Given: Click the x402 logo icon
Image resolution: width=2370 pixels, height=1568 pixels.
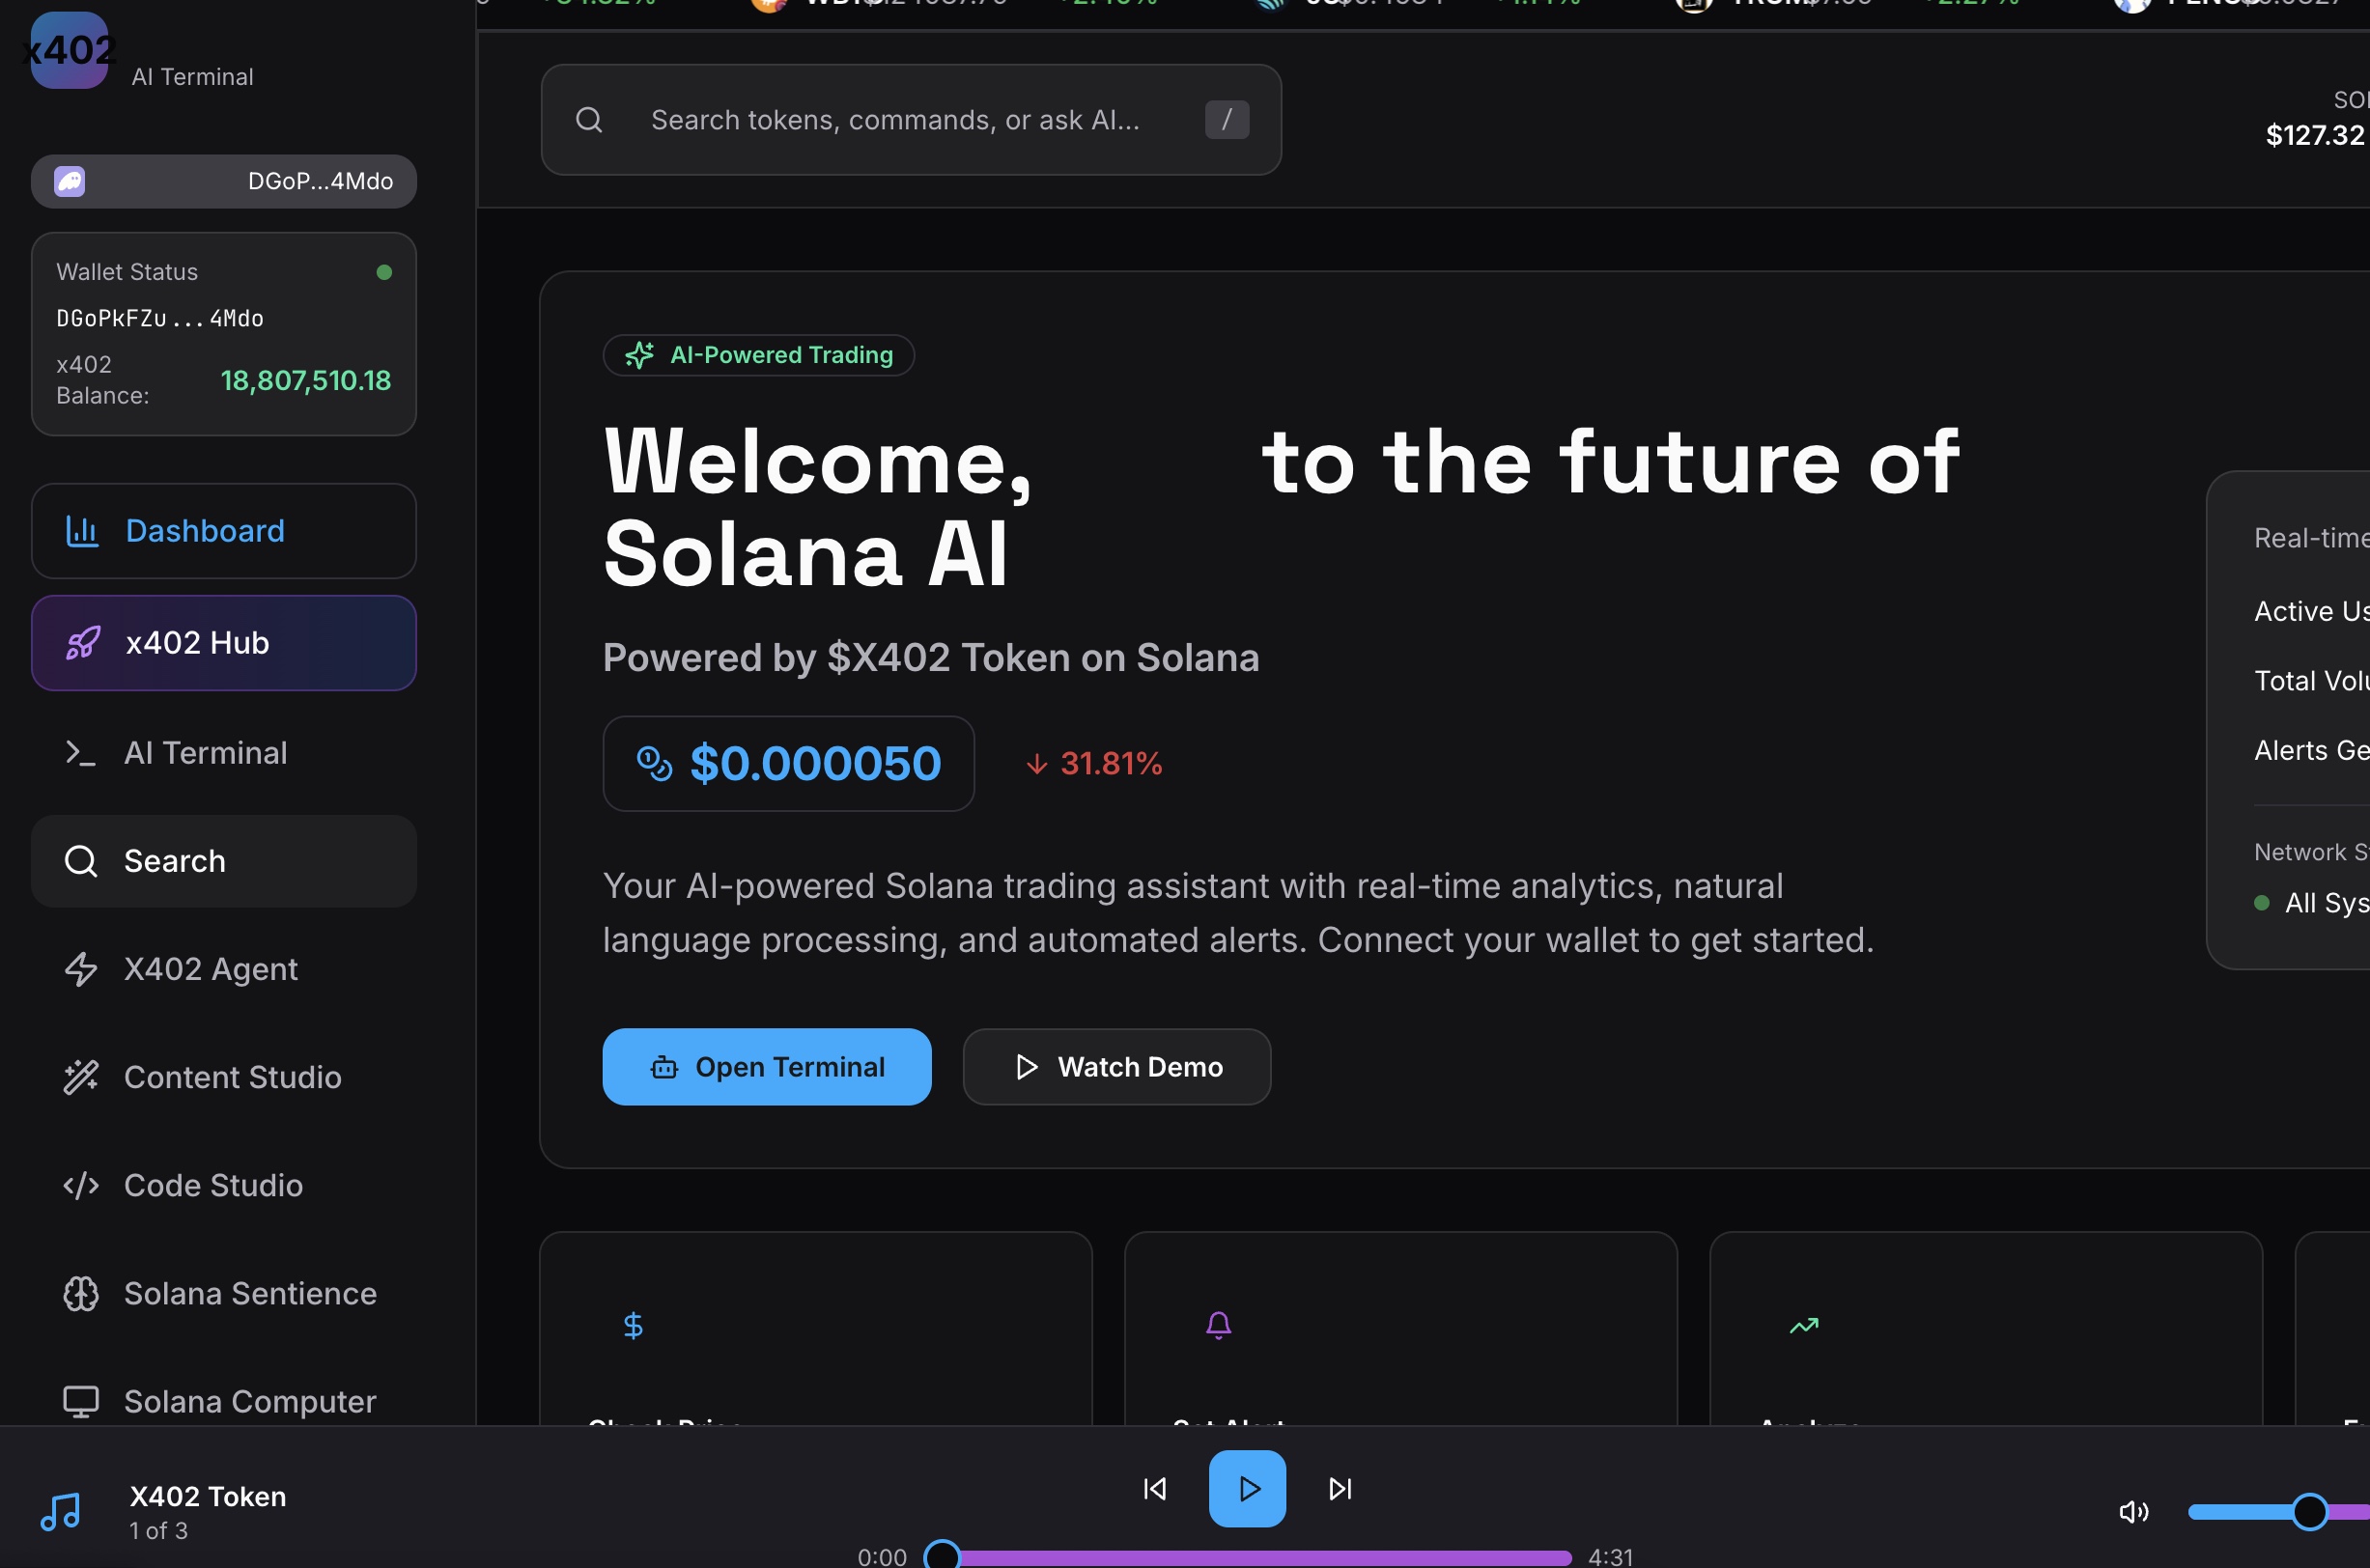Looking at the screenshot, I should click(69, 50).
